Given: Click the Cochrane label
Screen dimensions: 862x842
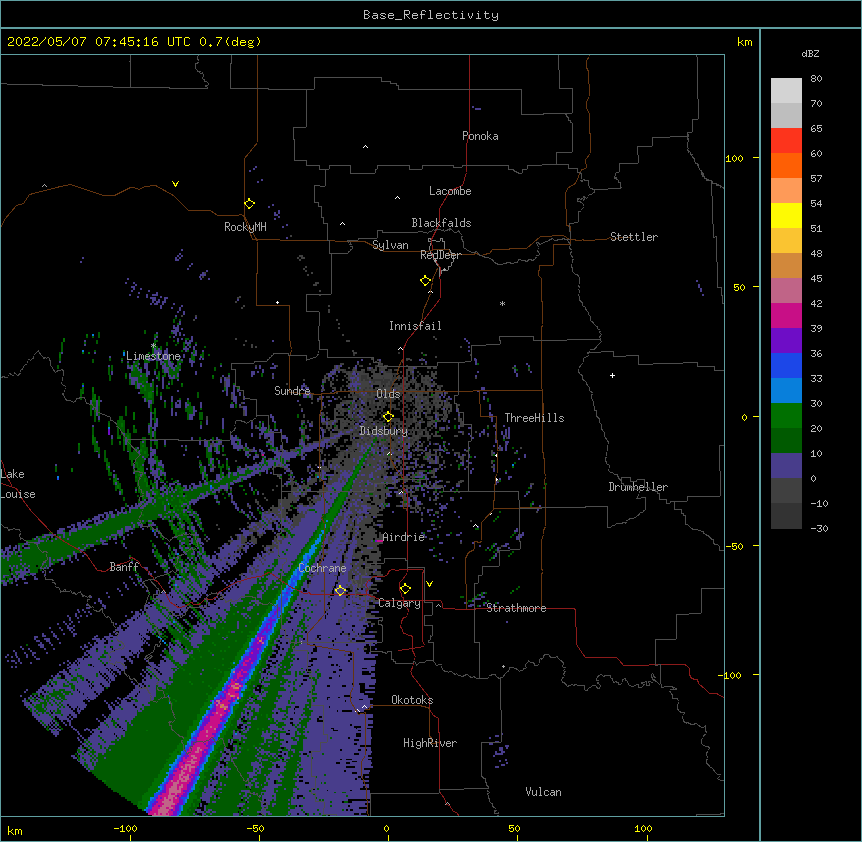Looking at the screenshot, I should pyautogui.click(x=322, y=568).
